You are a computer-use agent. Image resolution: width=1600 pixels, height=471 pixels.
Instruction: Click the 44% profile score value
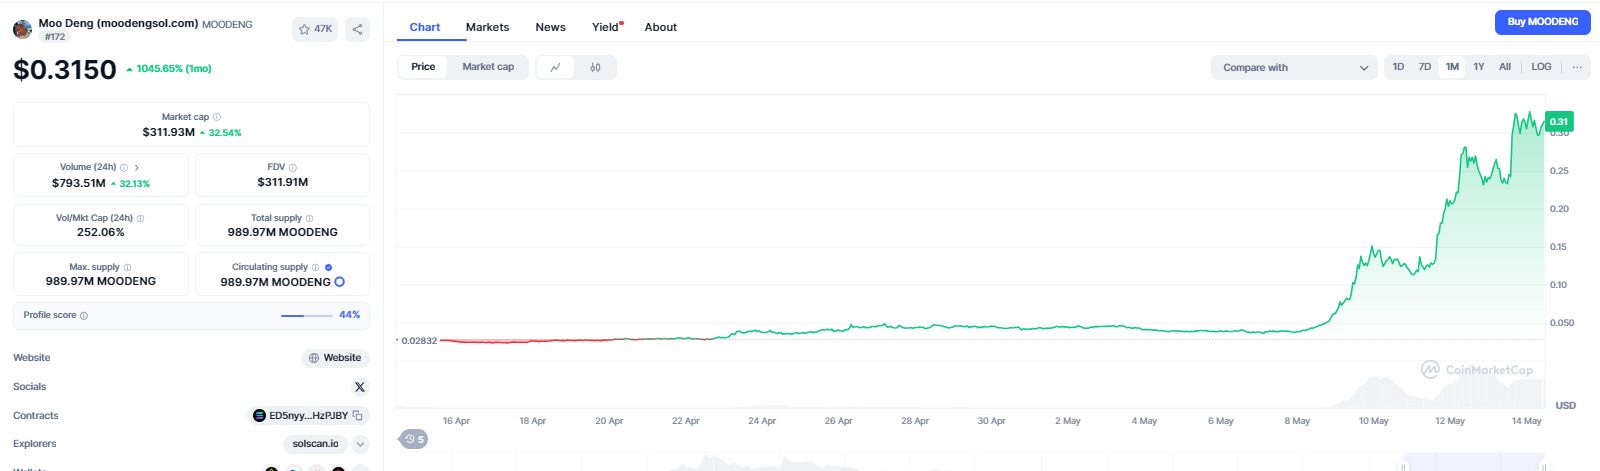coord(349,315)
